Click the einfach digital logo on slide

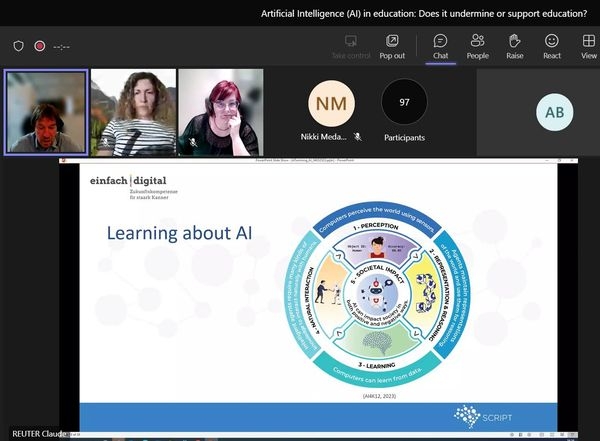[133, 187]
